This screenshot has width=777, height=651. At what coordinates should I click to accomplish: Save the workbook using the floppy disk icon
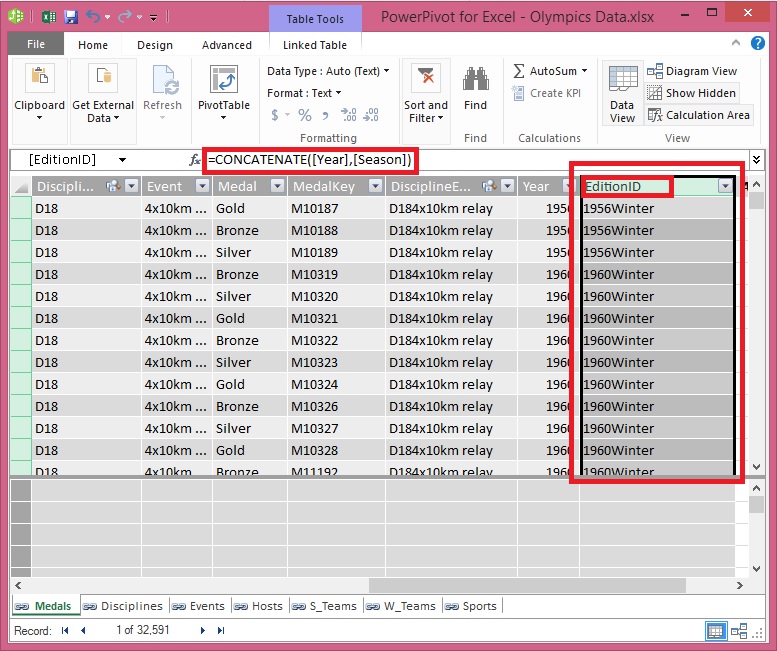coord(71,17)
